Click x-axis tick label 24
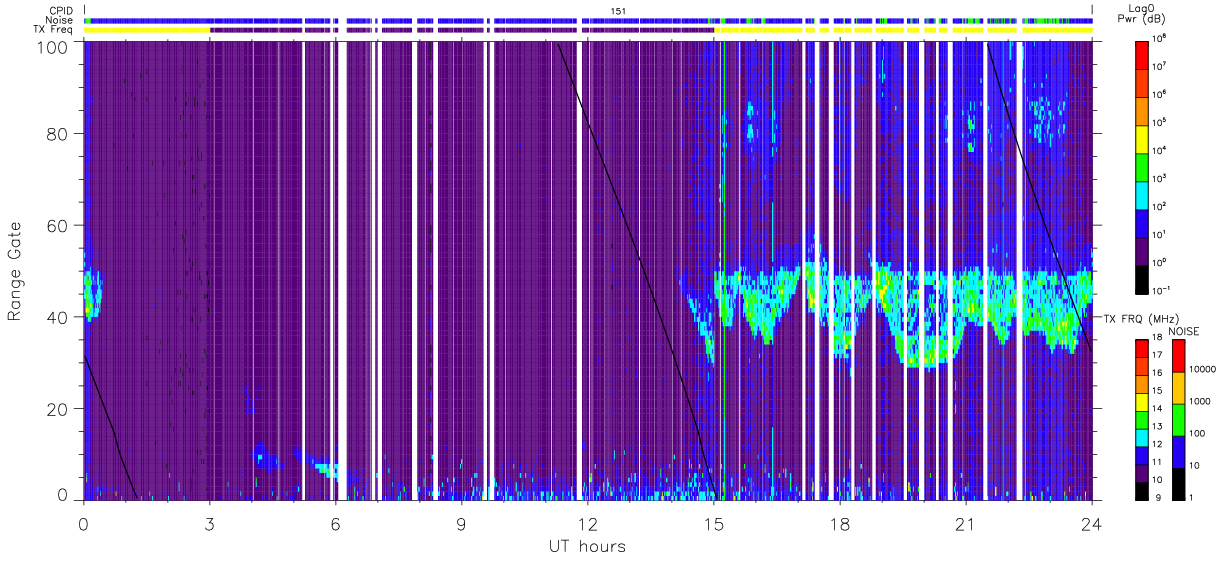 1091,524
